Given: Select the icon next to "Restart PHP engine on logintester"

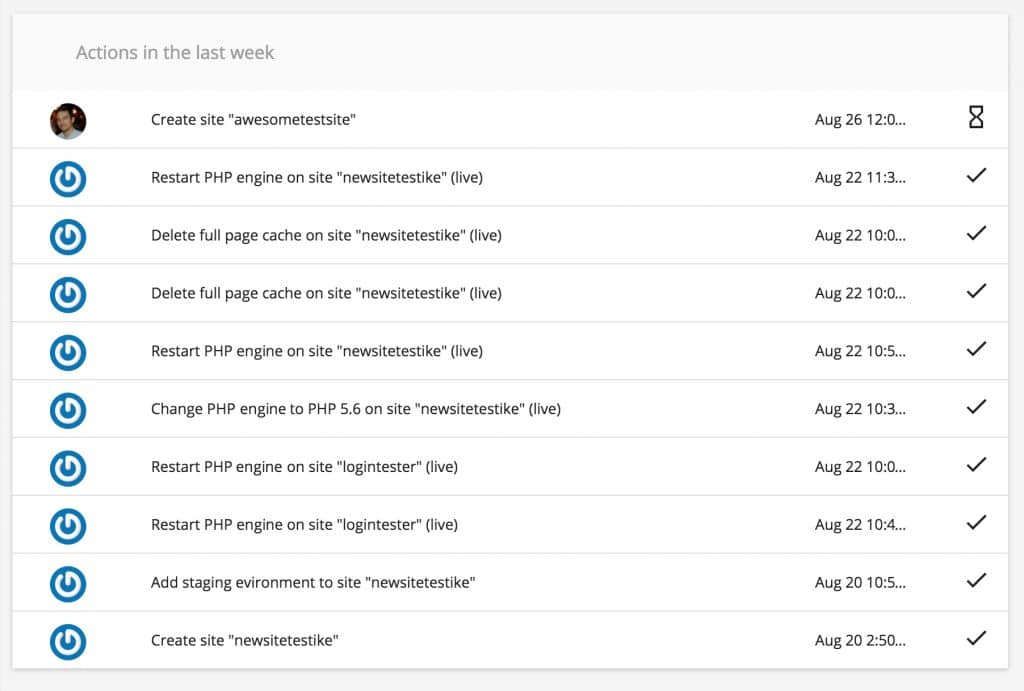Looking at the screenshot, I should (x=68, y=468).
